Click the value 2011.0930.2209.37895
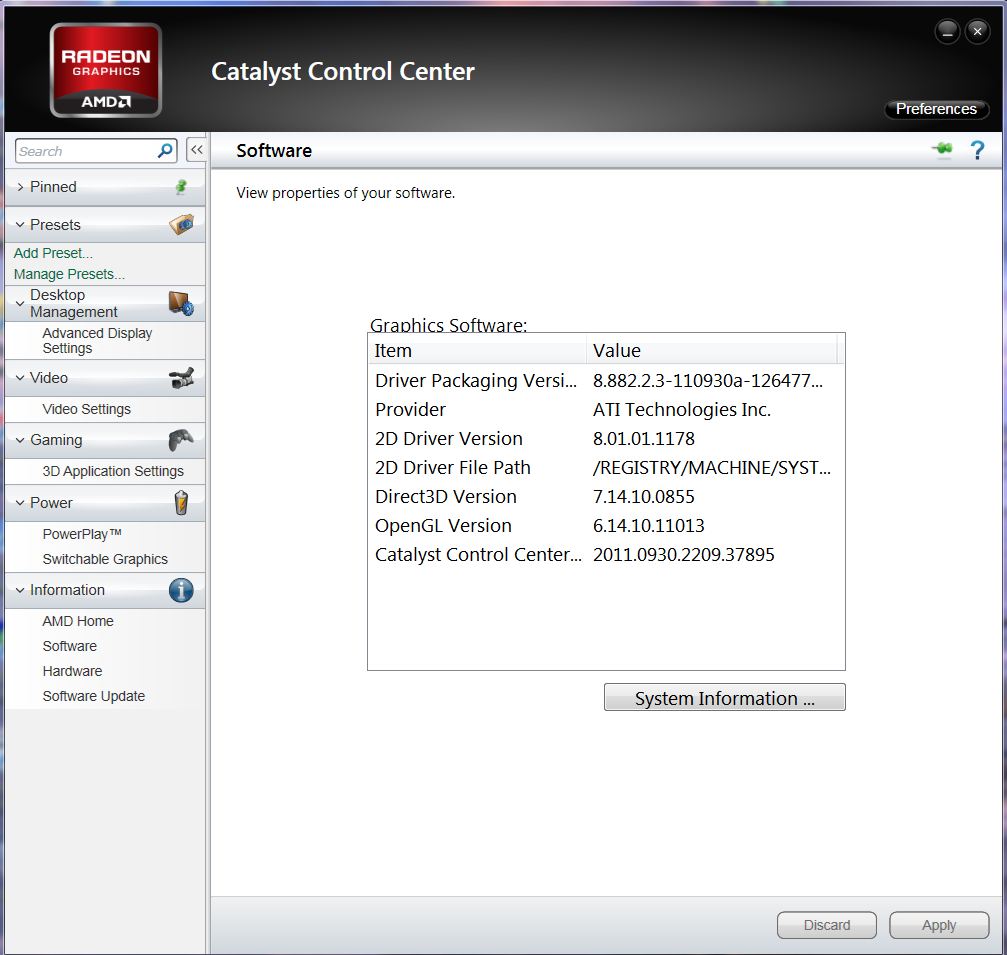Screen dimensions: 1007x955 (684, 555)
